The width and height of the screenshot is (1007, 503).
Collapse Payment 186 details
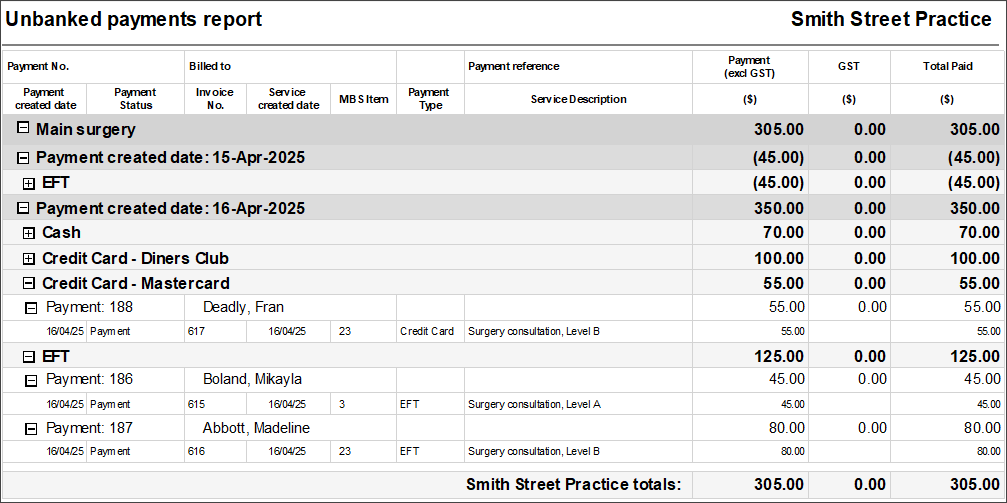pyautogui.click(x=30, y=381)
